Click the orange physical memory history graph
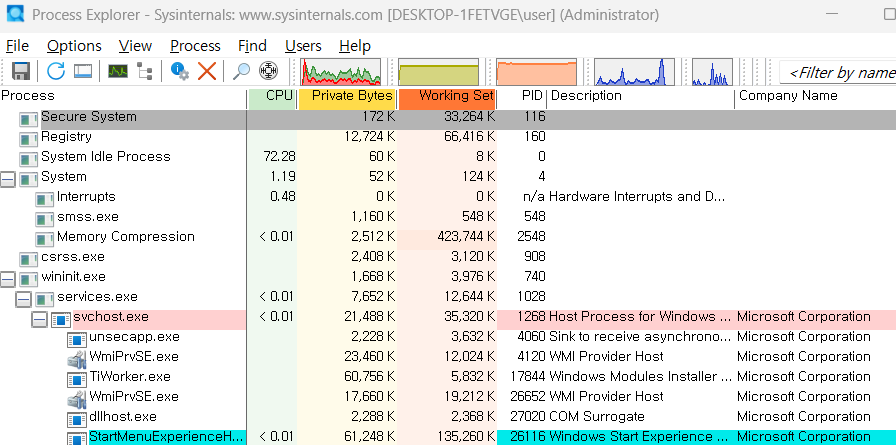The height and width of the screenshot is (445, 896). (537, 71)
